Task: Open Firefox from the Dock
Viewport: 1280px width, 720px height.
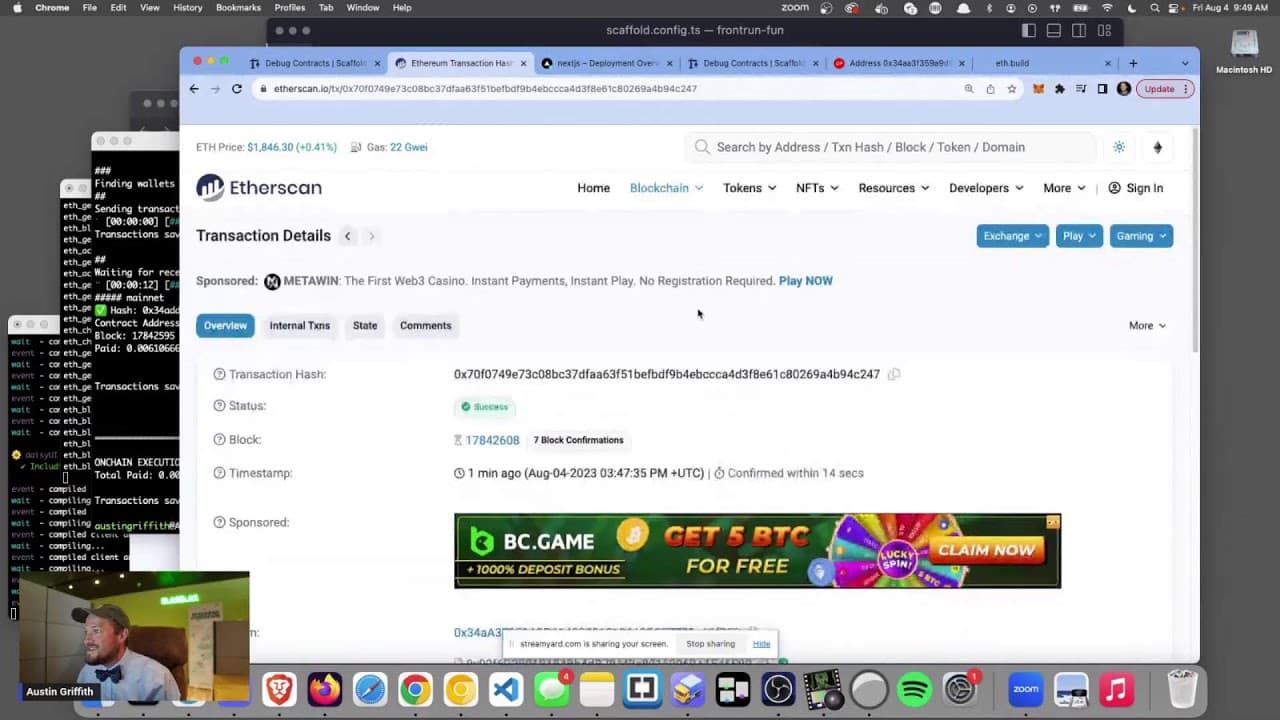Action: (x=325, y=690)
